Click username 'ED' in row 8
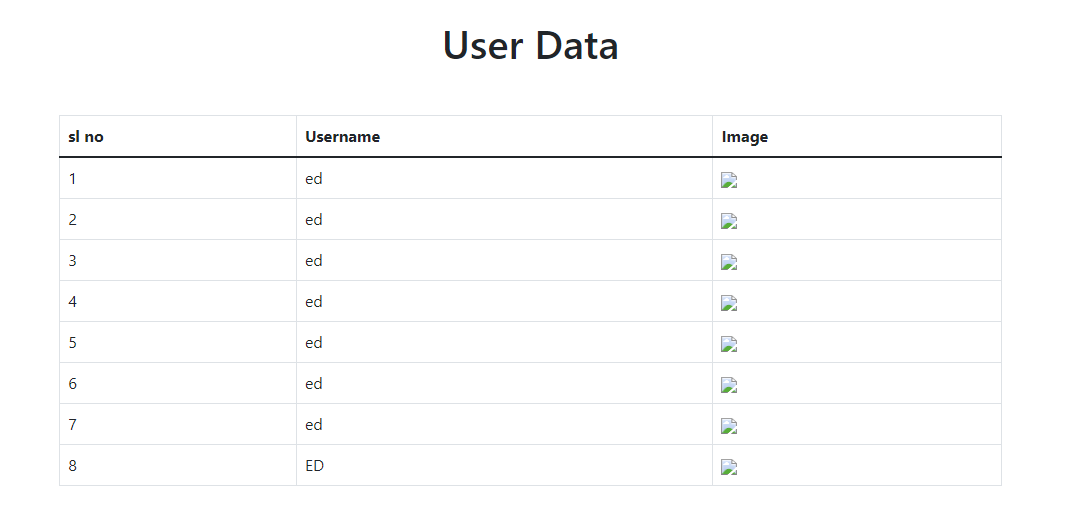 (314, 466)
